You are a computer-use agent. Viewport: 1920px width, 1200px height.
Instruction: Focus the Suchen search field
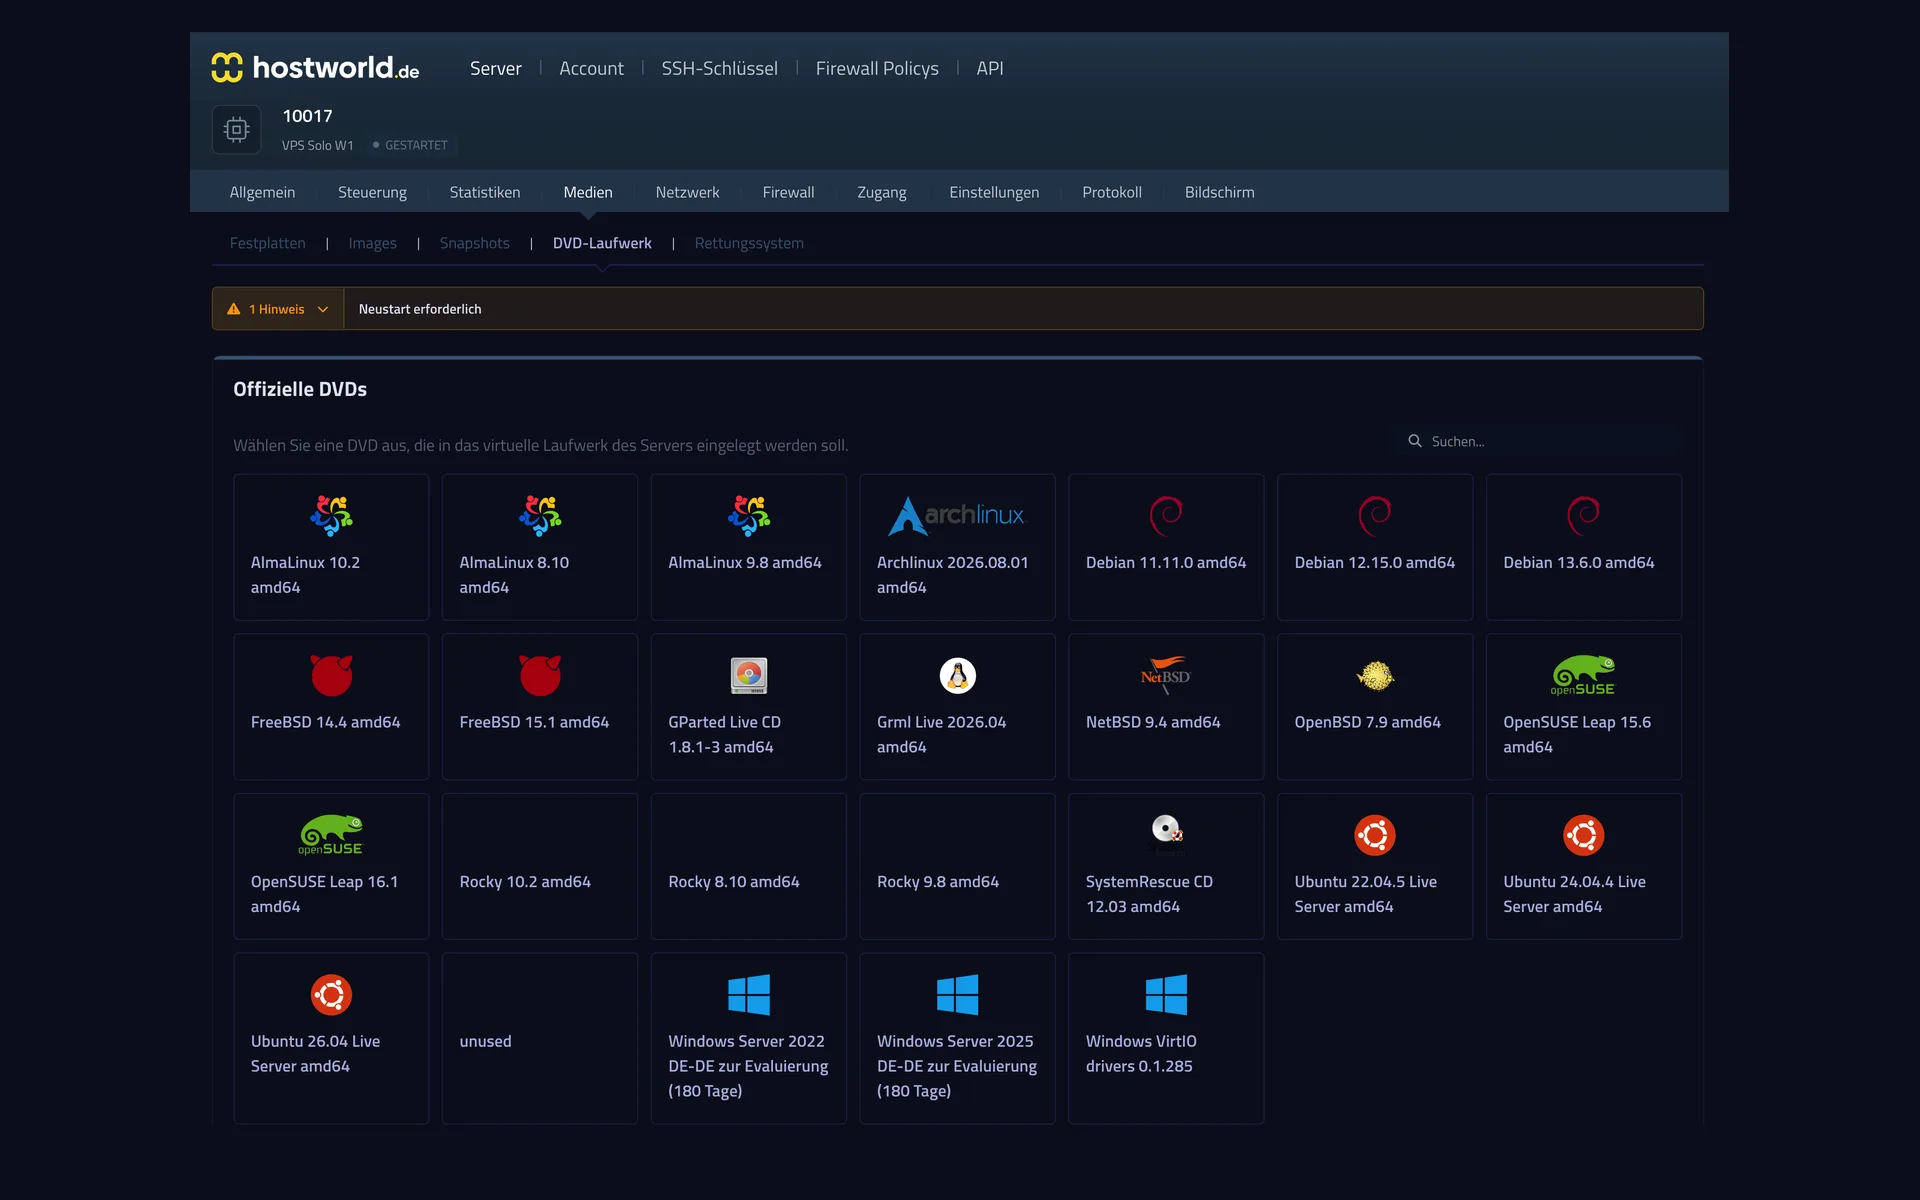click(1537, 441)
